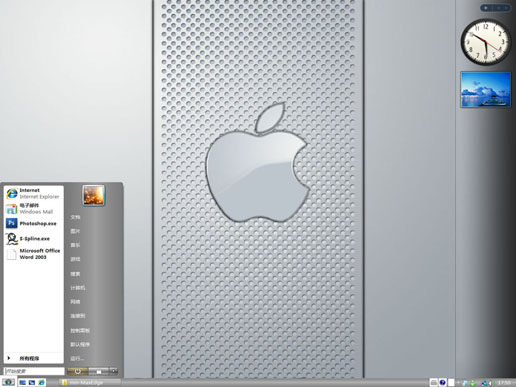
Task: Select the Computer entry in Start menu
Action: (78, 288)
